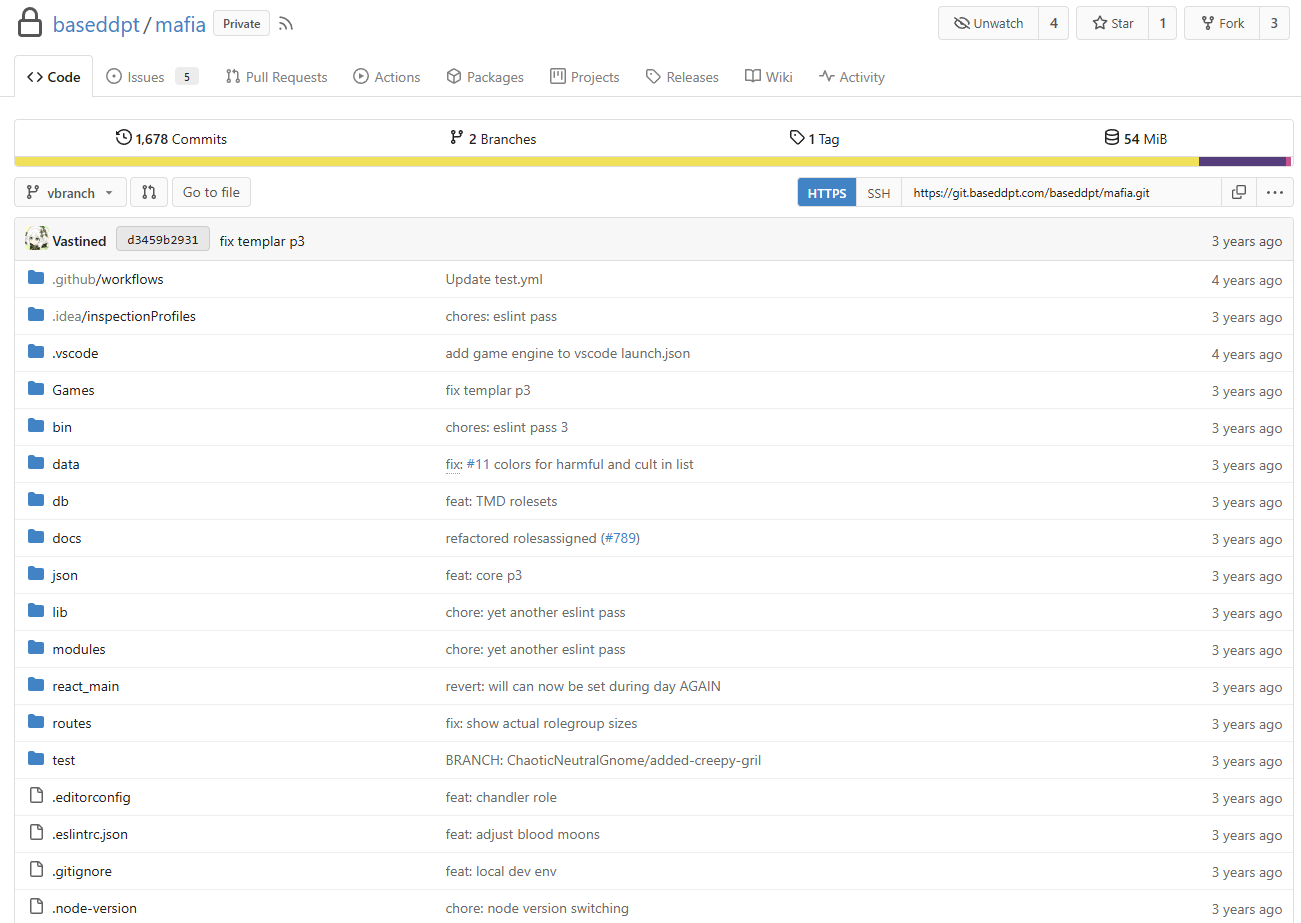Click the .editorconfig file icon
This screenshot has width=1301, height=923.
coord(37,797)
